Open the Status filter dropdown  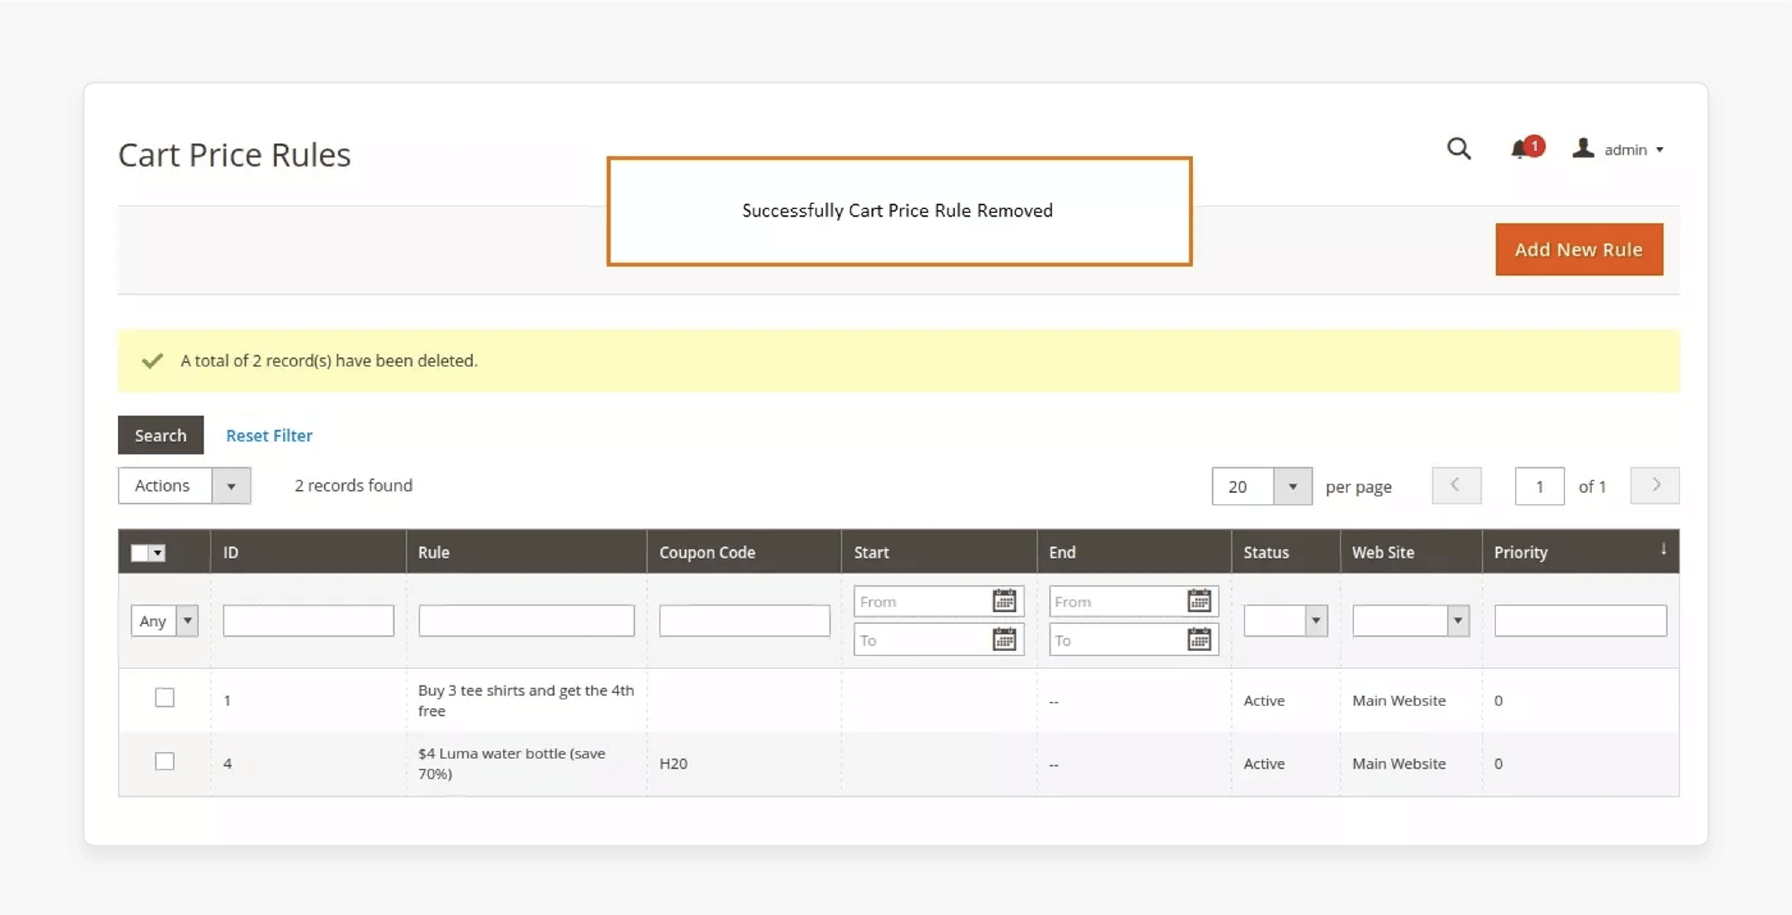pos(1286,621)
